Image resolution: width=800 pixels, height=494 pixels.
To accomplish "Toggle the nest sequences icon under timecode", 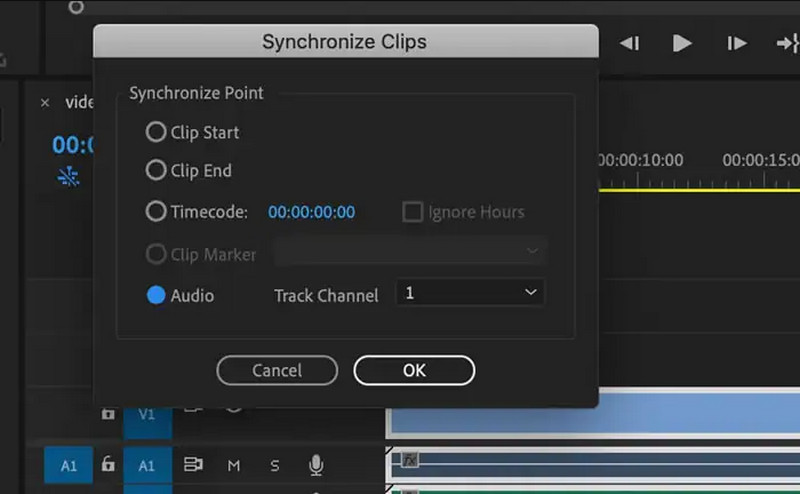I will coord(68,177).
